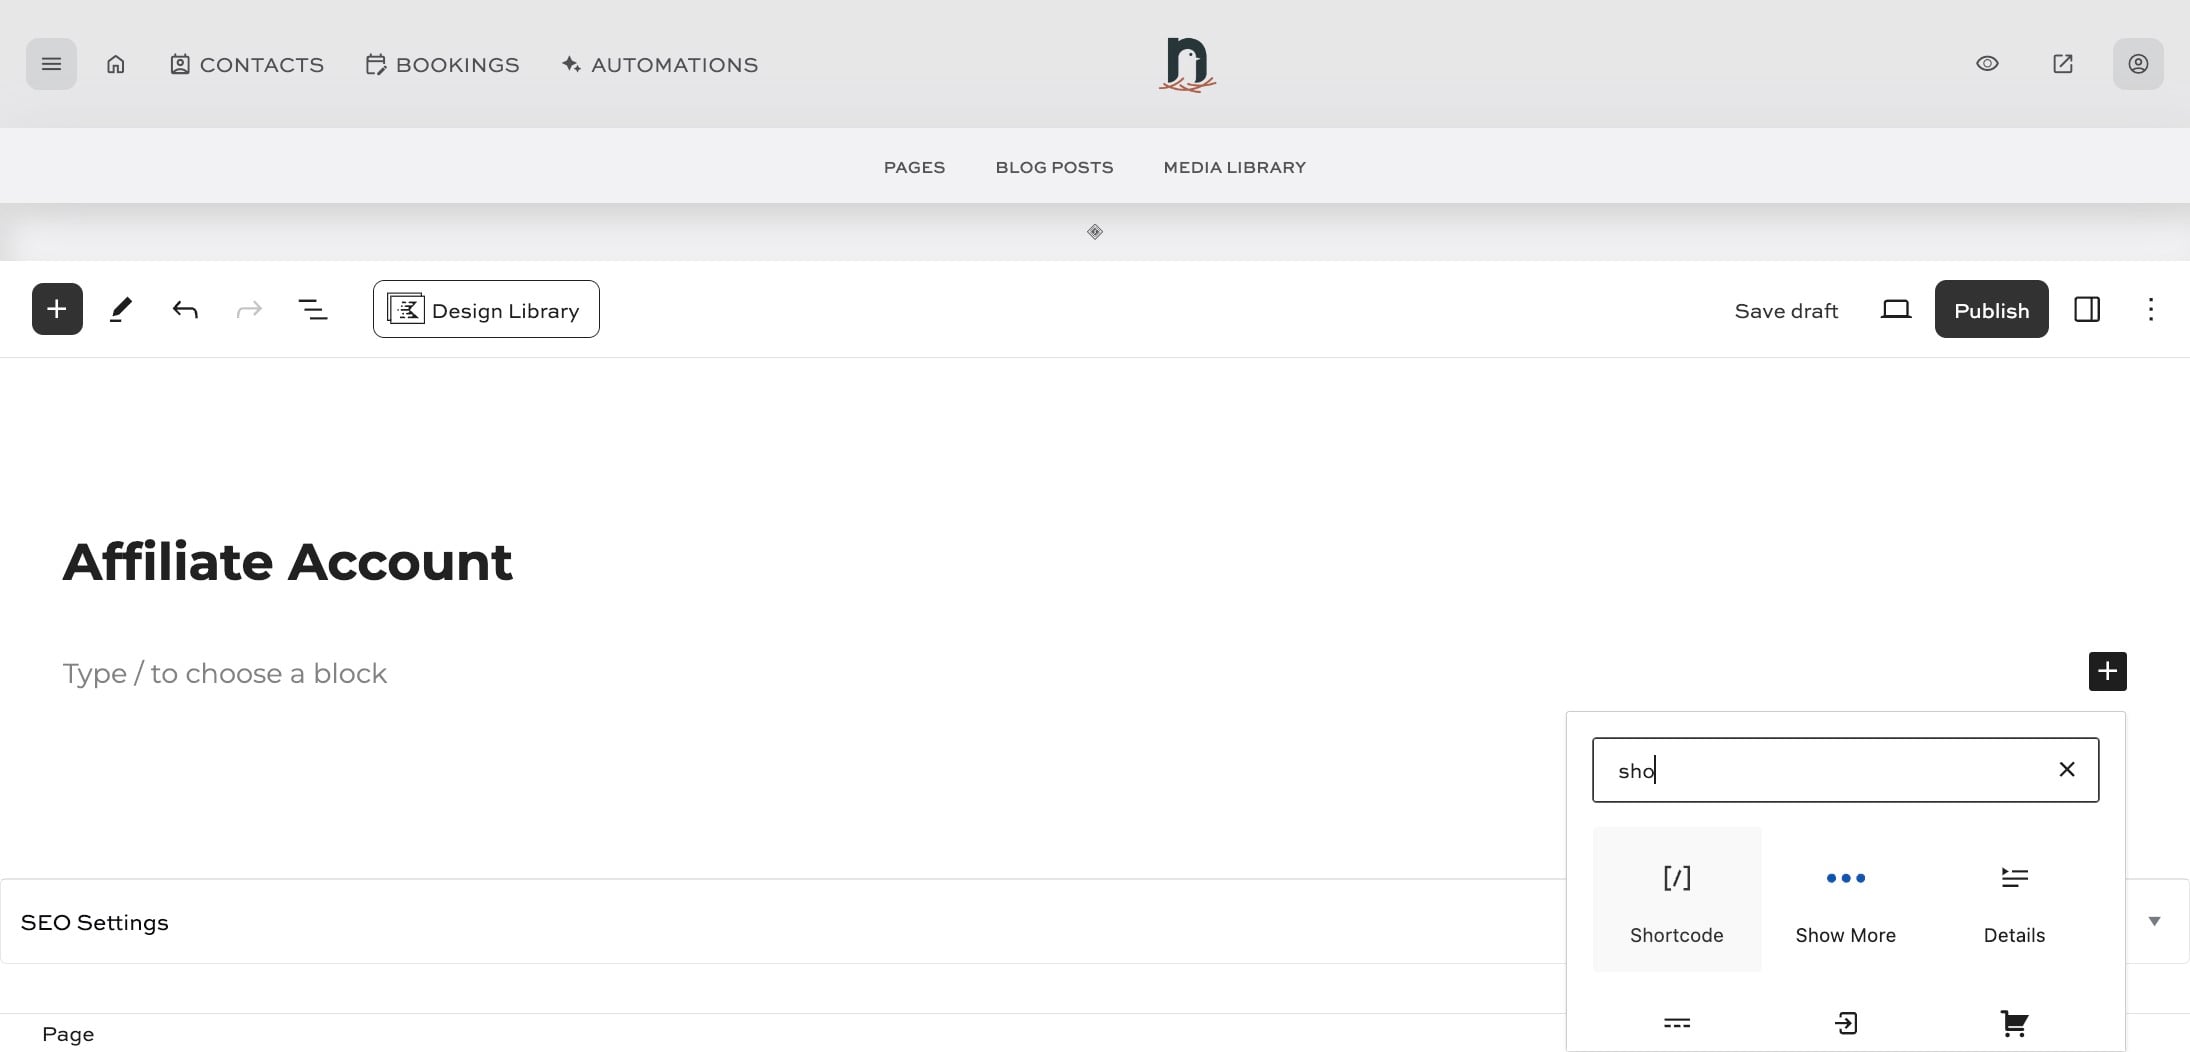Switch to the Blog Posts tab
The height and width of the screenshot is (1052, 2190).
[x=1053, y=166]
